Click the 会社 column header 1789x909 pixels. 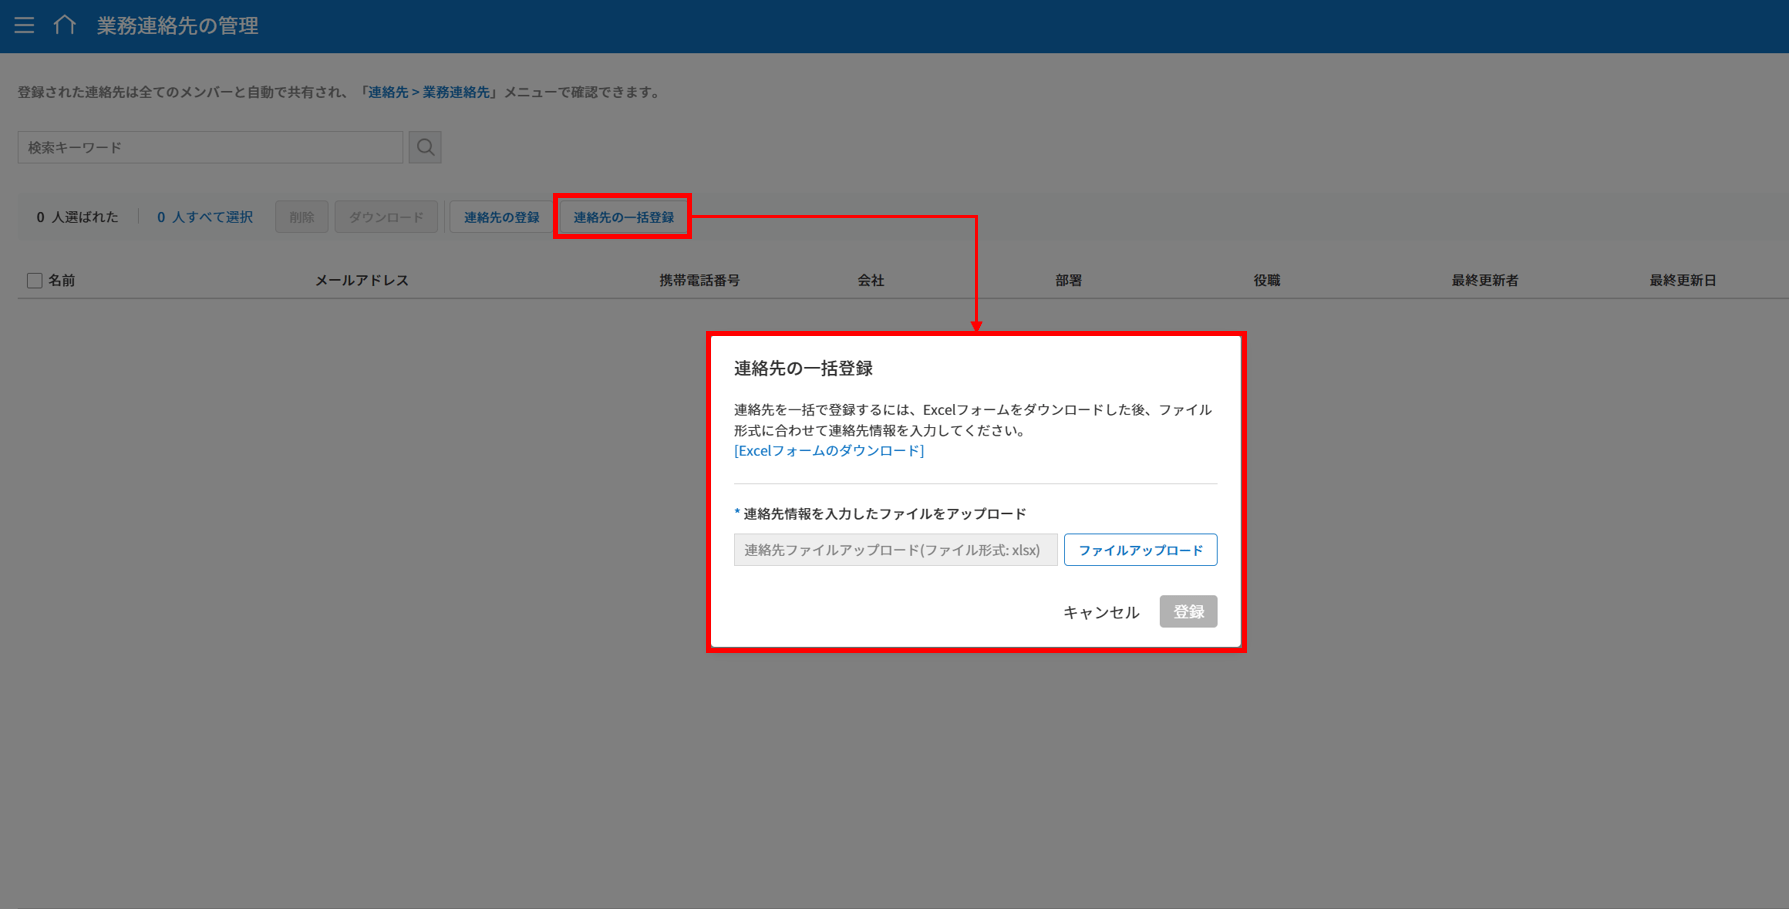point(870,281)
